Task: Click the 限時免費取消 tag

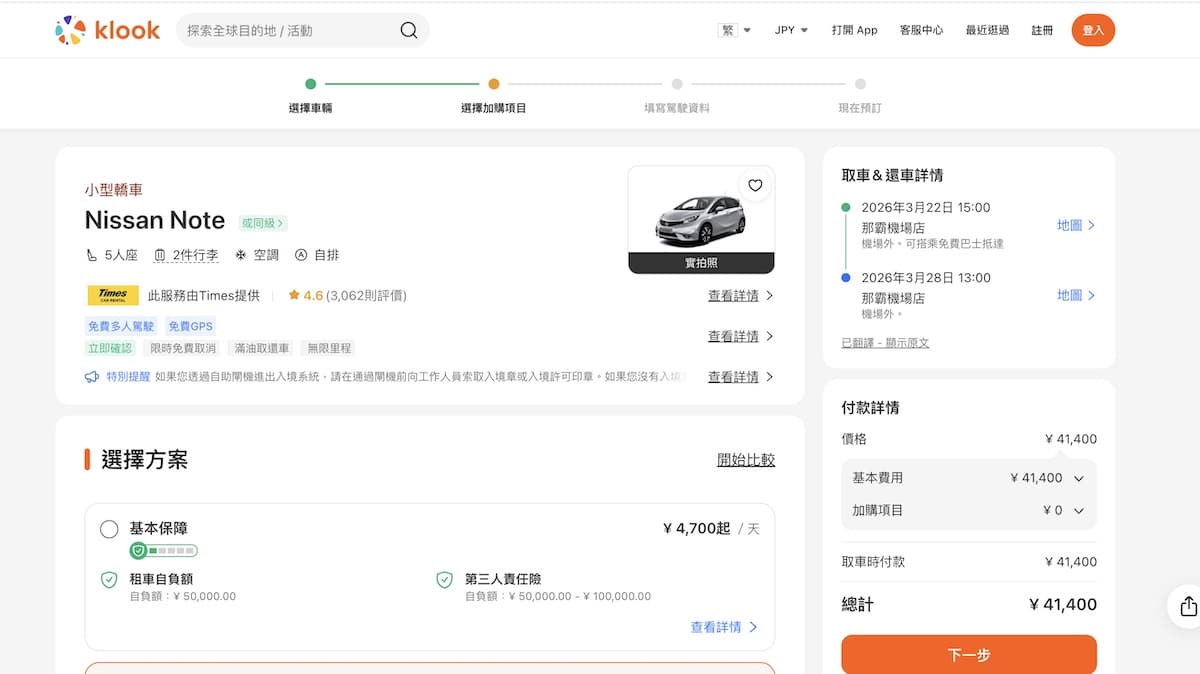Action: (183, 348)
